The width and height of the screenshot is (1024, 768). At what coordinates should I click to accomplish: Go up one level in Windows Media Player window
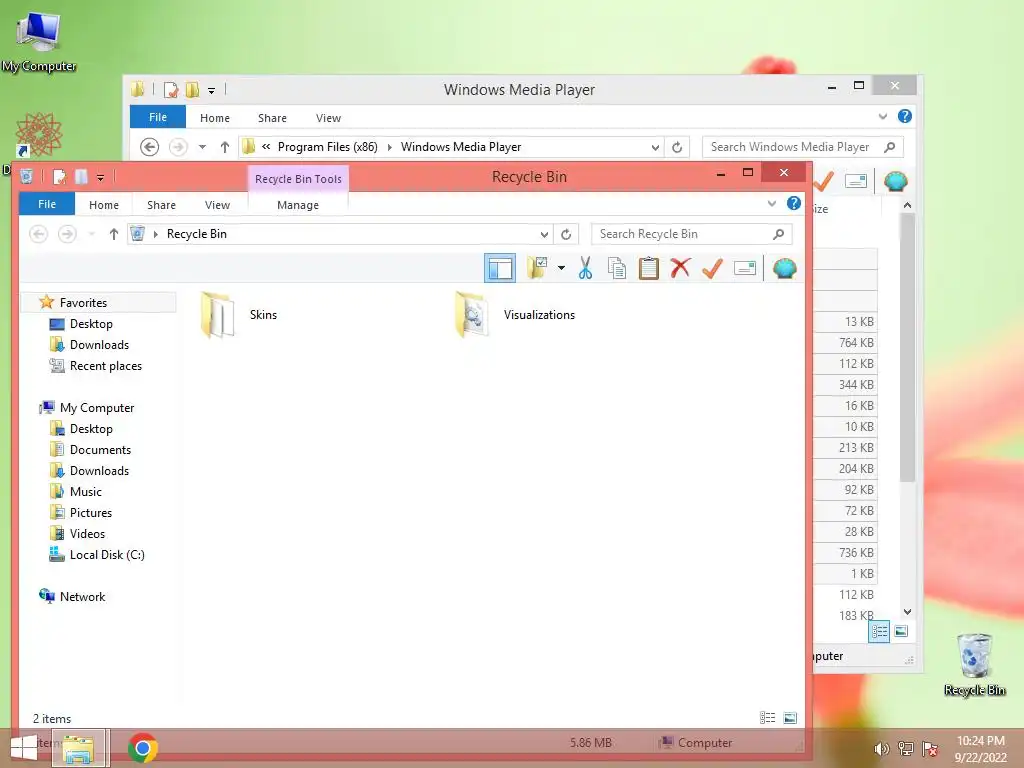coord(225,147)
